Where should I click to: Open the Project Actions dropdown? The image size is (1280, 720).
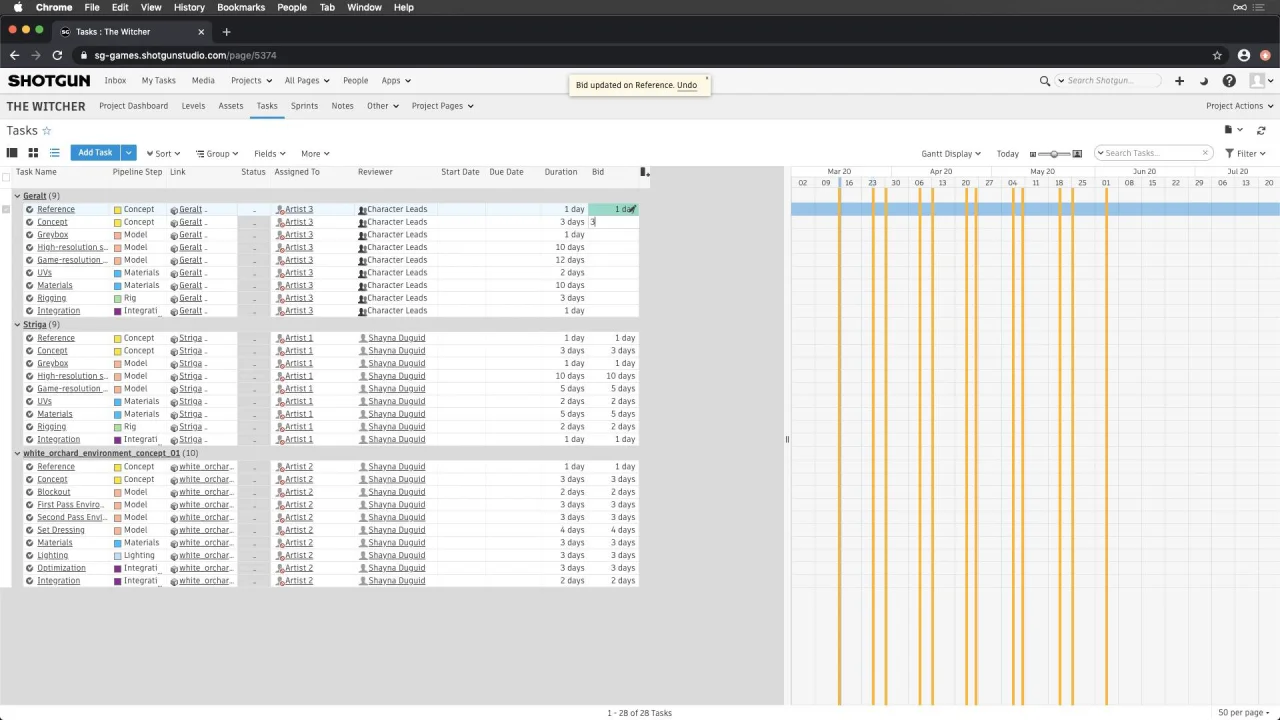(x=1240, y=106)
